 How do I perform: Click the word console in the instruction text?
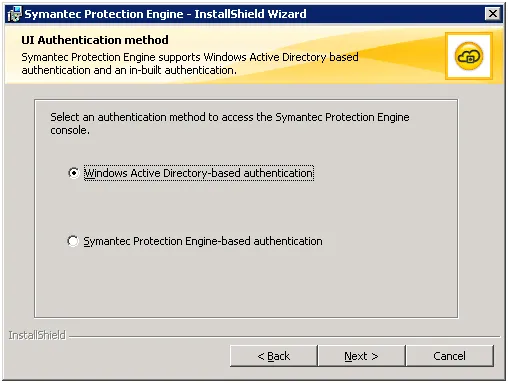69,130
